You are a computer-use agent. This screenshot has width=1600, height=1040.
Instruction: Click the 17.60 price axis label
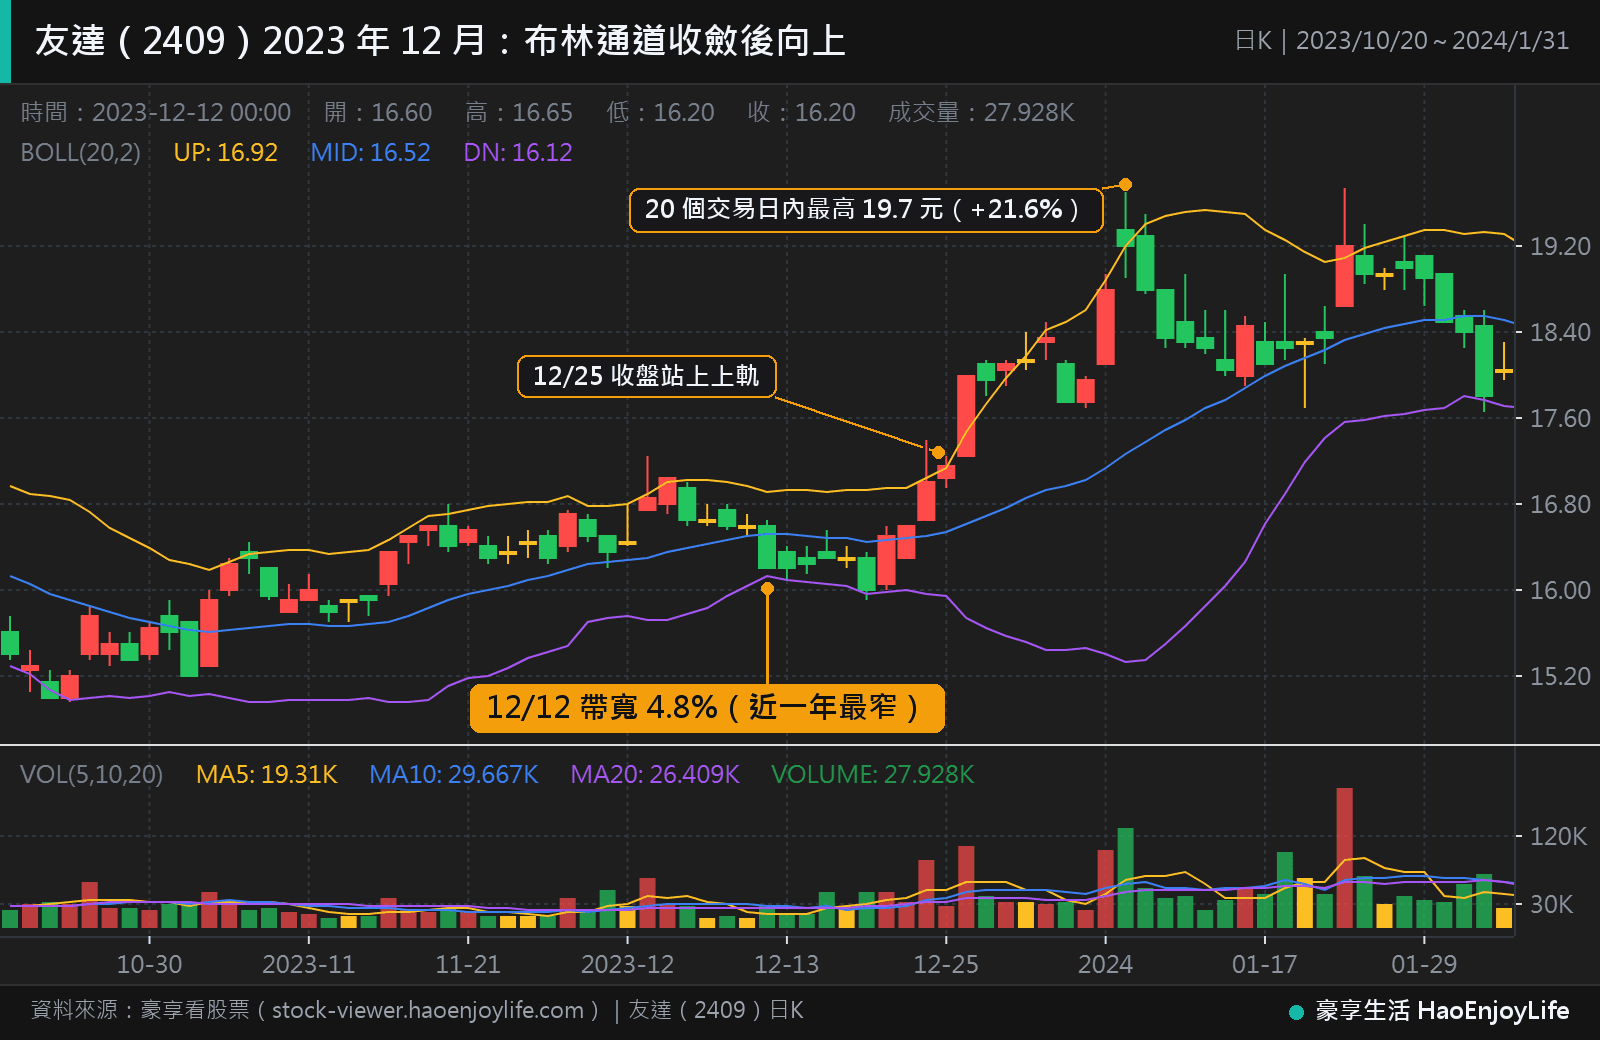(x=1560, y=418)
